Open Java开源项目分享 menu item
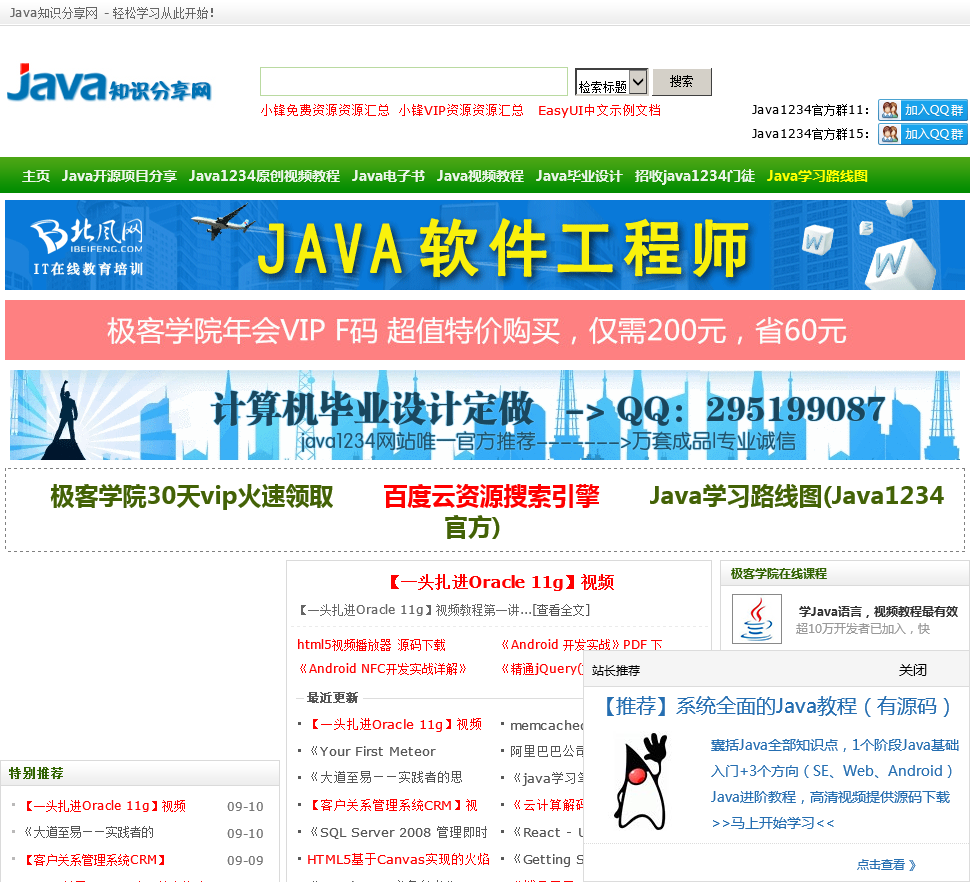 click(x=119, y=176)
